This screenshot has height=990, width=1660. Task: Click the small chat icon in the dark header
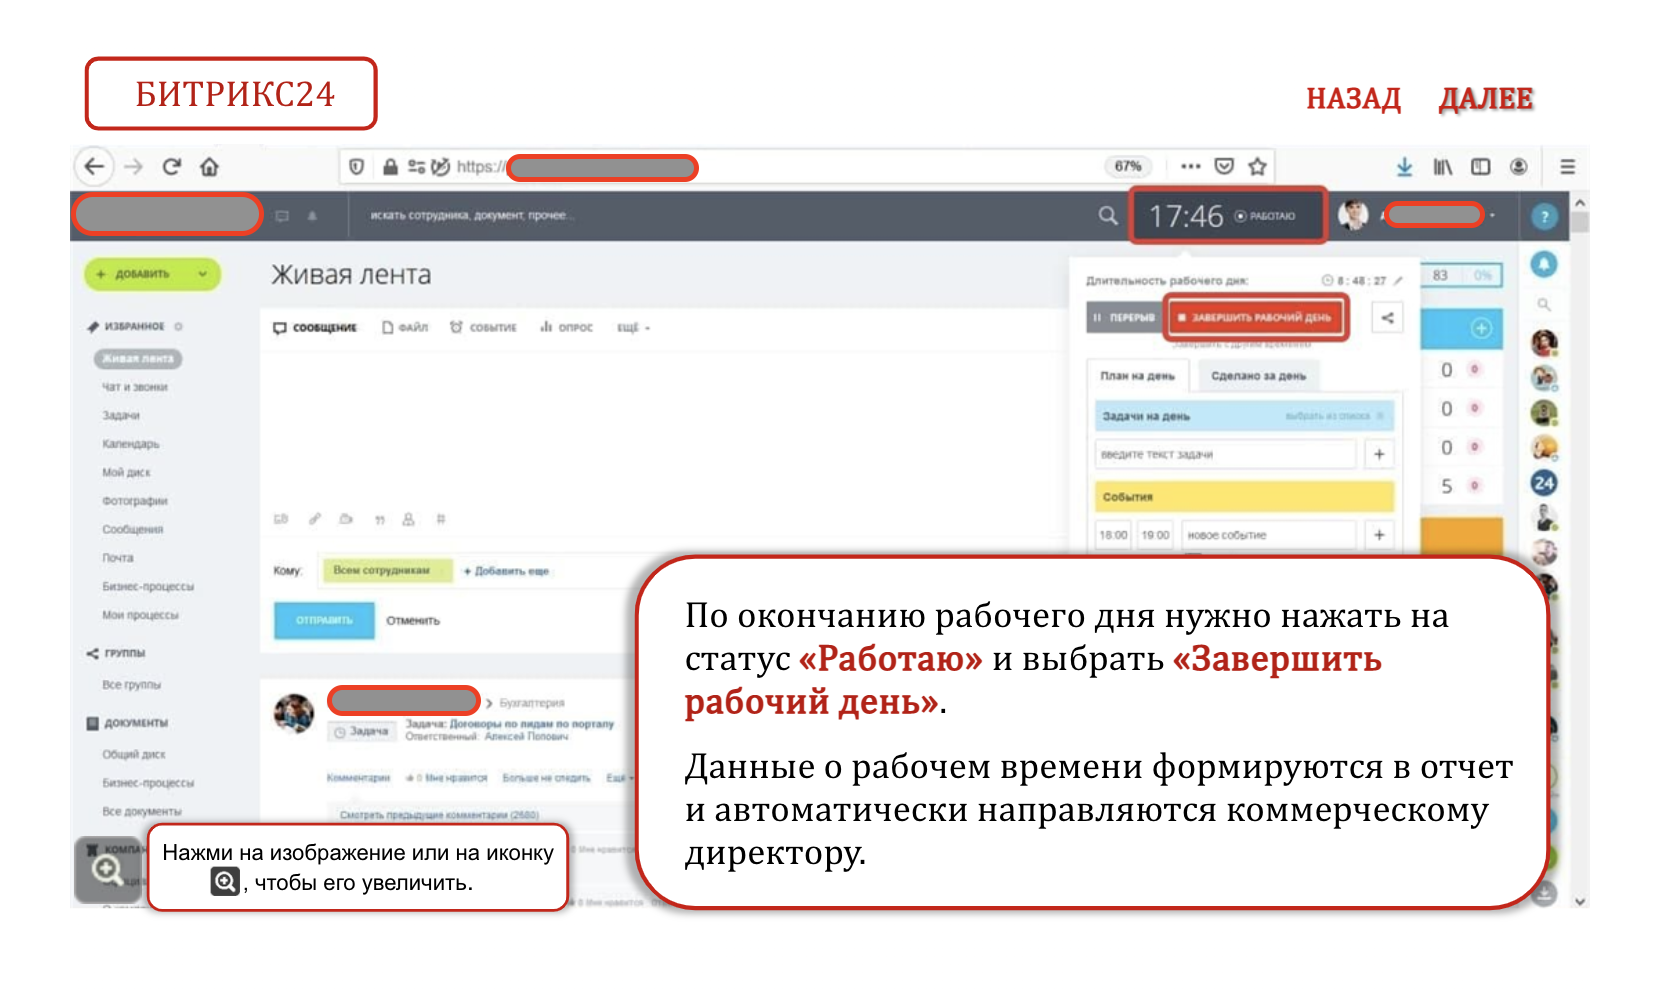tap(282, 216)
